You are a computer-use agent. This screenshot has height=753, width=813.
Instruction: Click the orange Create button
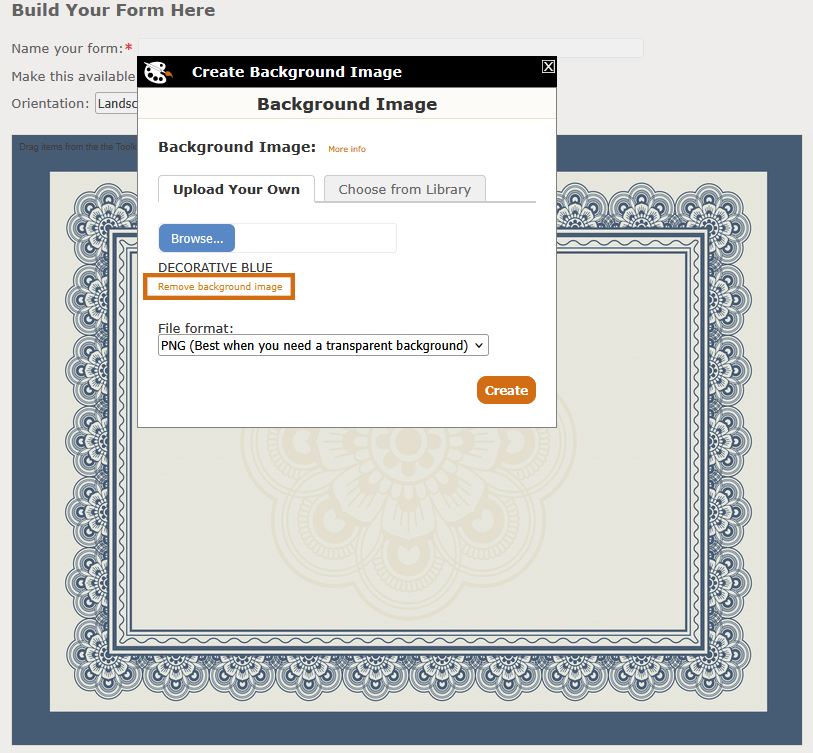(506, 390)
